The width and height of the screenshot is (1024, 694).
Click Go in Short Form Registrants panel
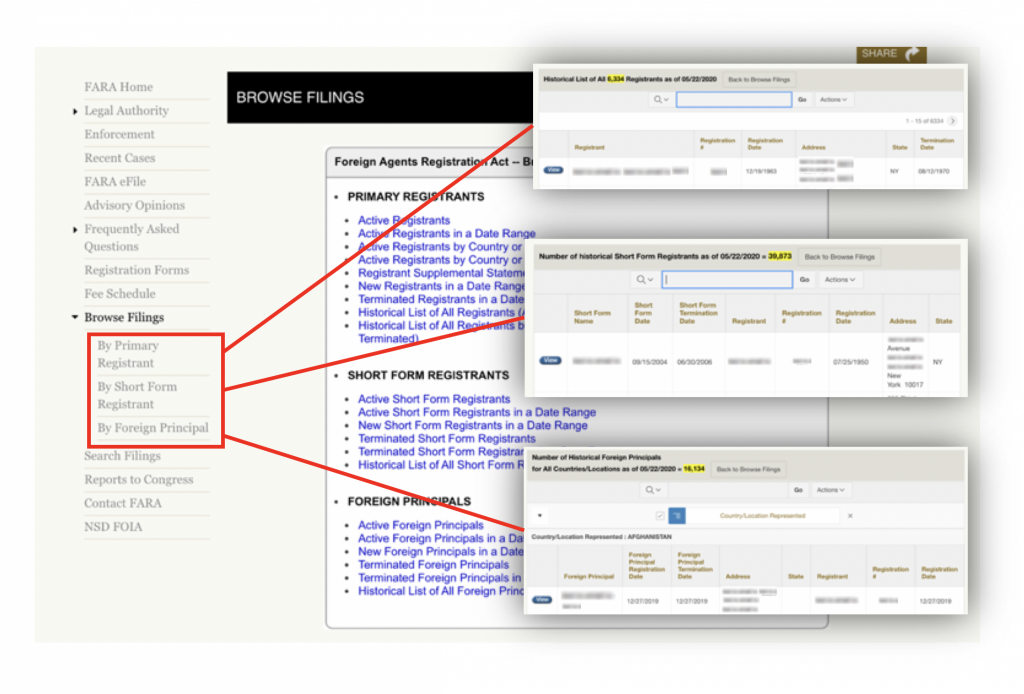(805, 279)
